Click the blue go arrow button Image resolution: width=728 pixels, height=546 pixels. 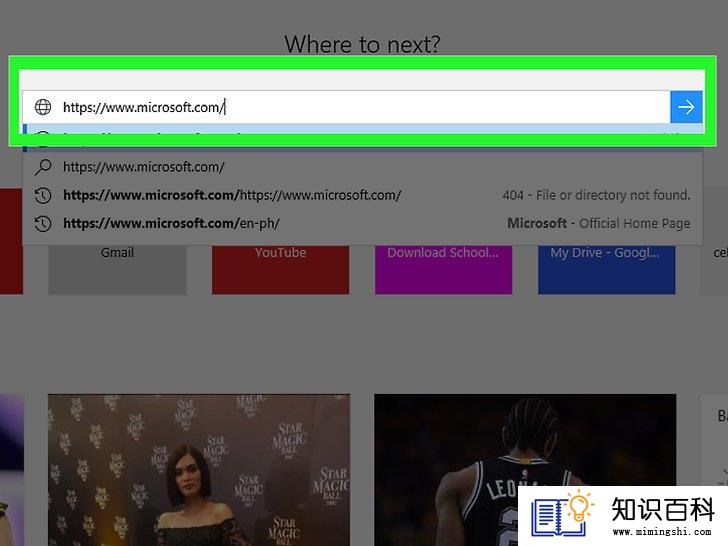[x=686, y=107]
